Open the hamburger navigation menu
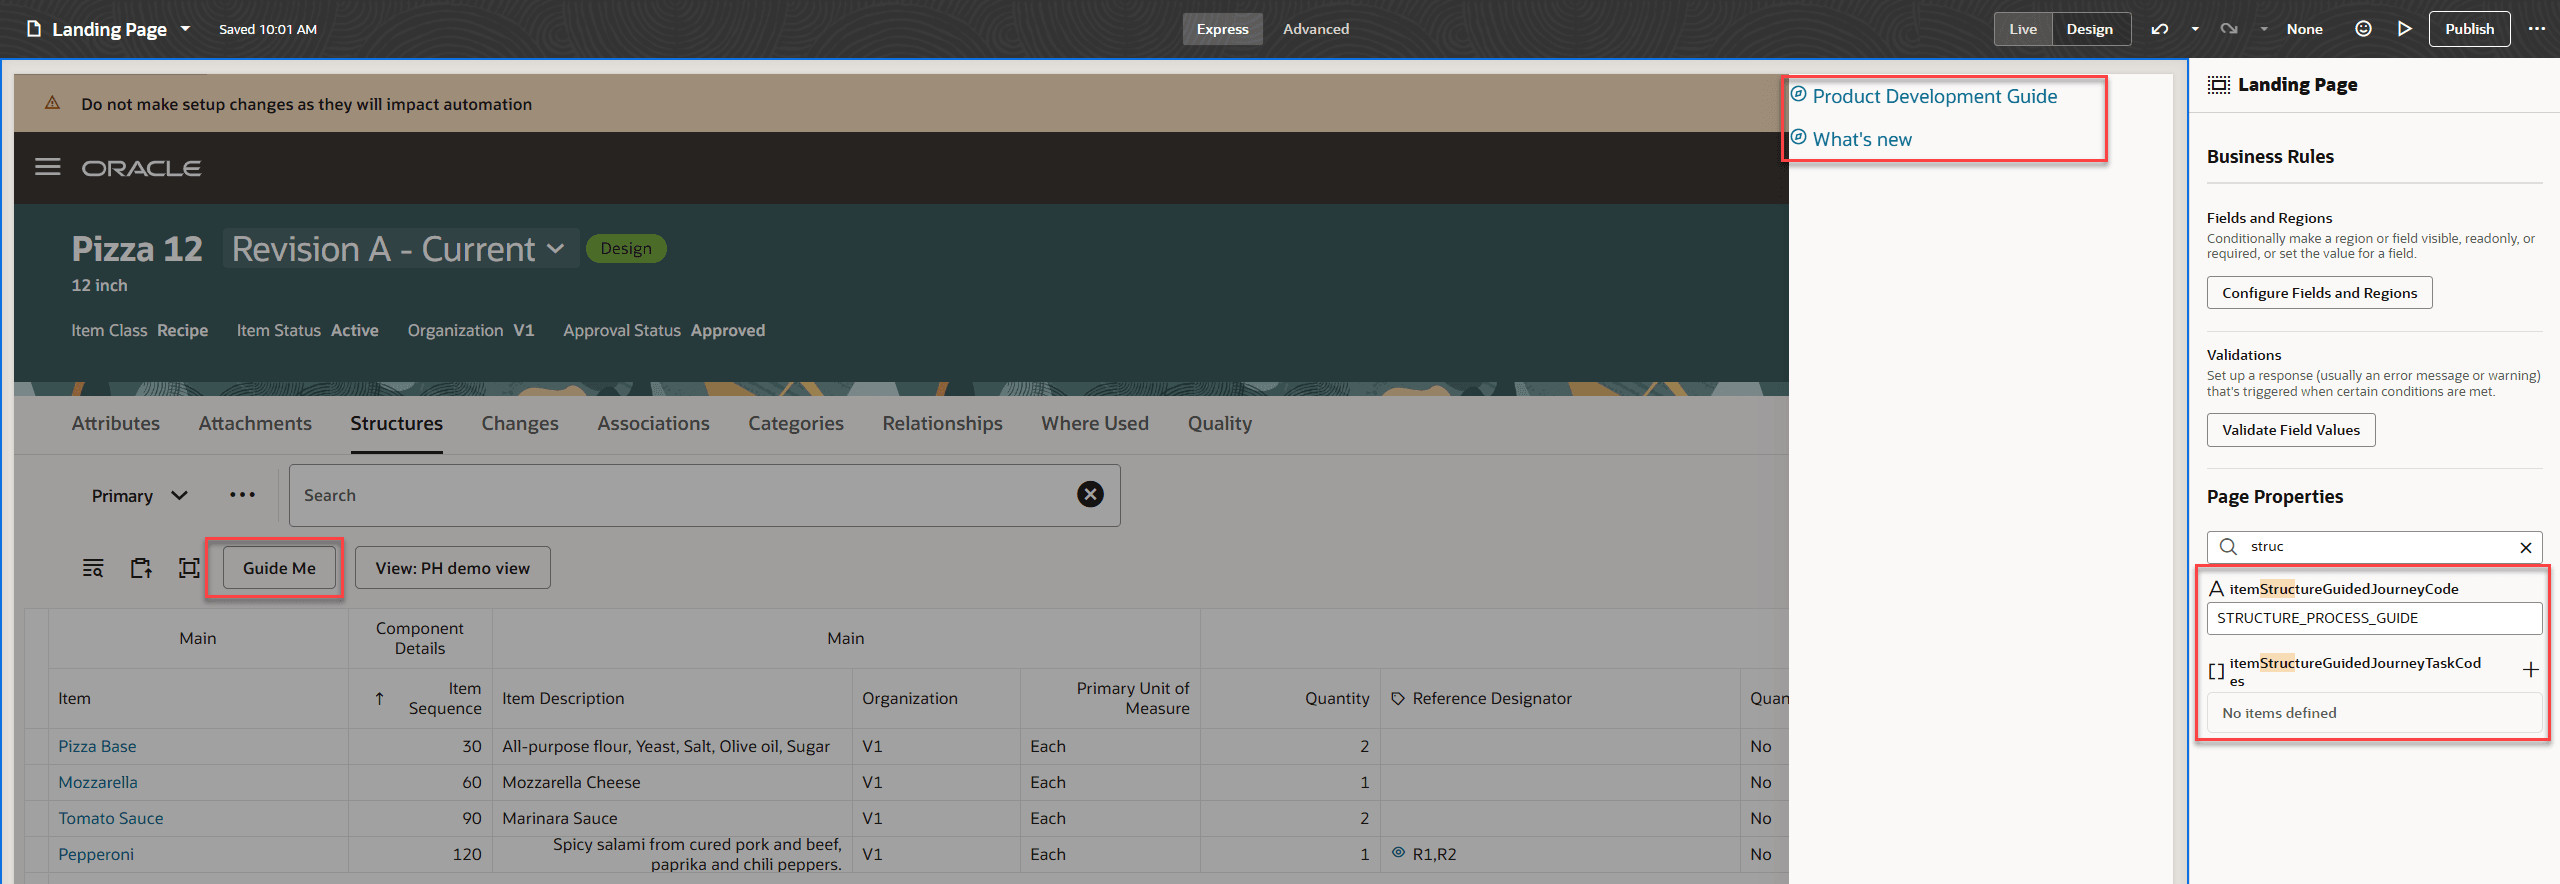Viewport: 2560px width, 884px height. 48,167
